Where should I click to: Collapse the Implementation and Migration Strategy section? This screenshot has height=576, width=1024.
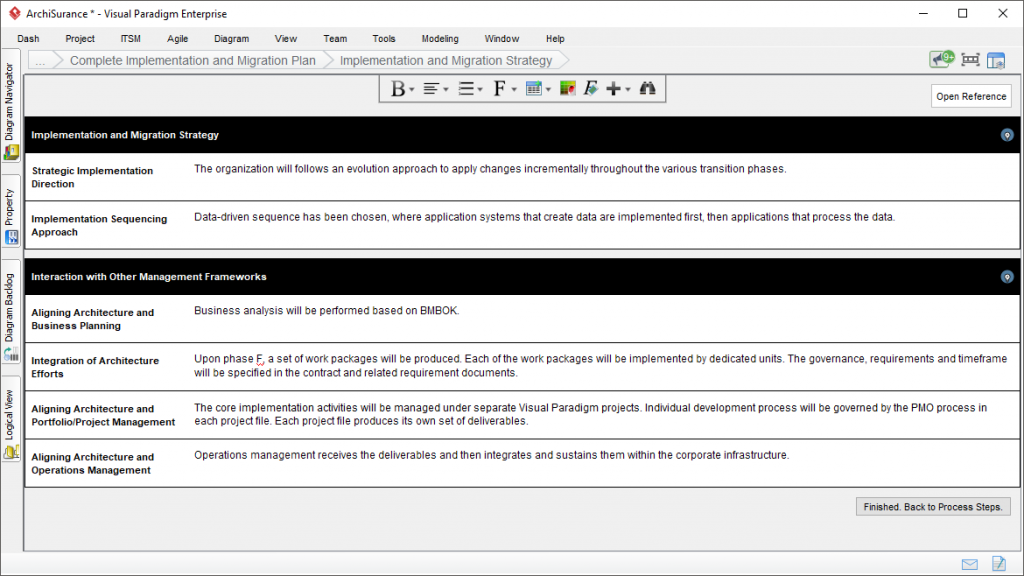tap(1008, 134)
